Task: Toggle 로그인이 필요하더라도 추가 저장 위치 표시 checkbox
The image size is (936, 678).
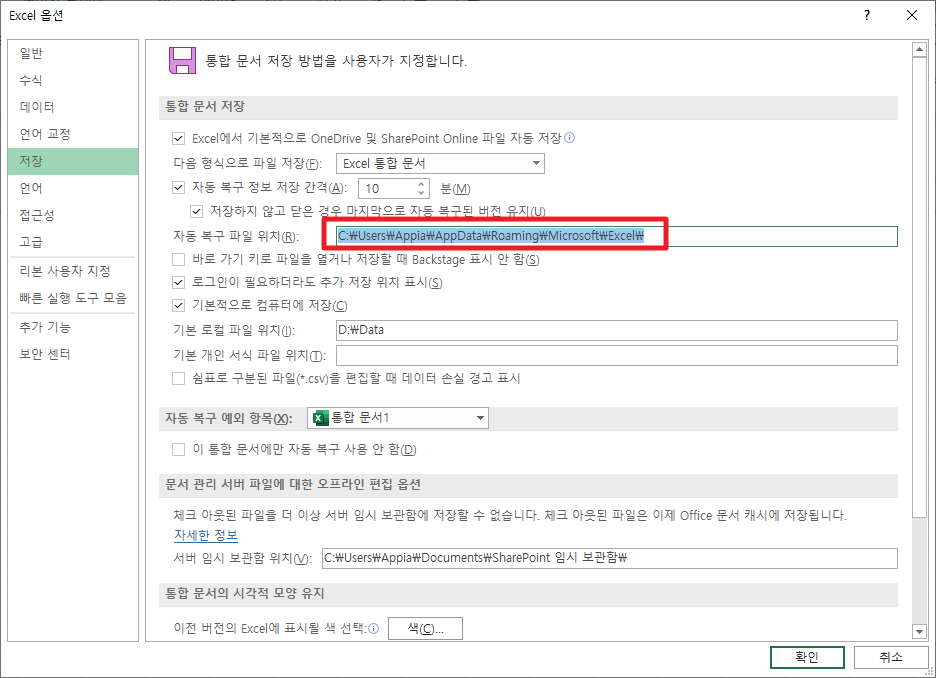Action: pos(178,282)
